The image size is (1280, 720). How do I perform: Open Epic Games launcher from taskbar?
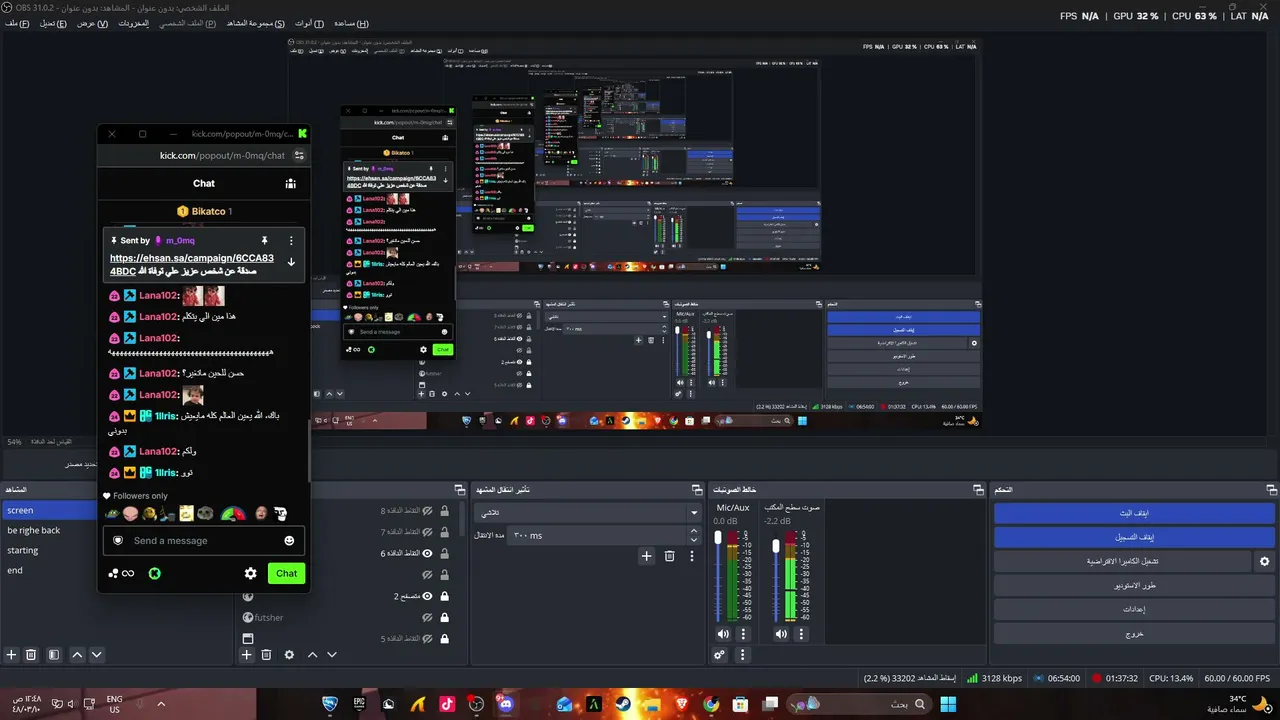point(359,704)
